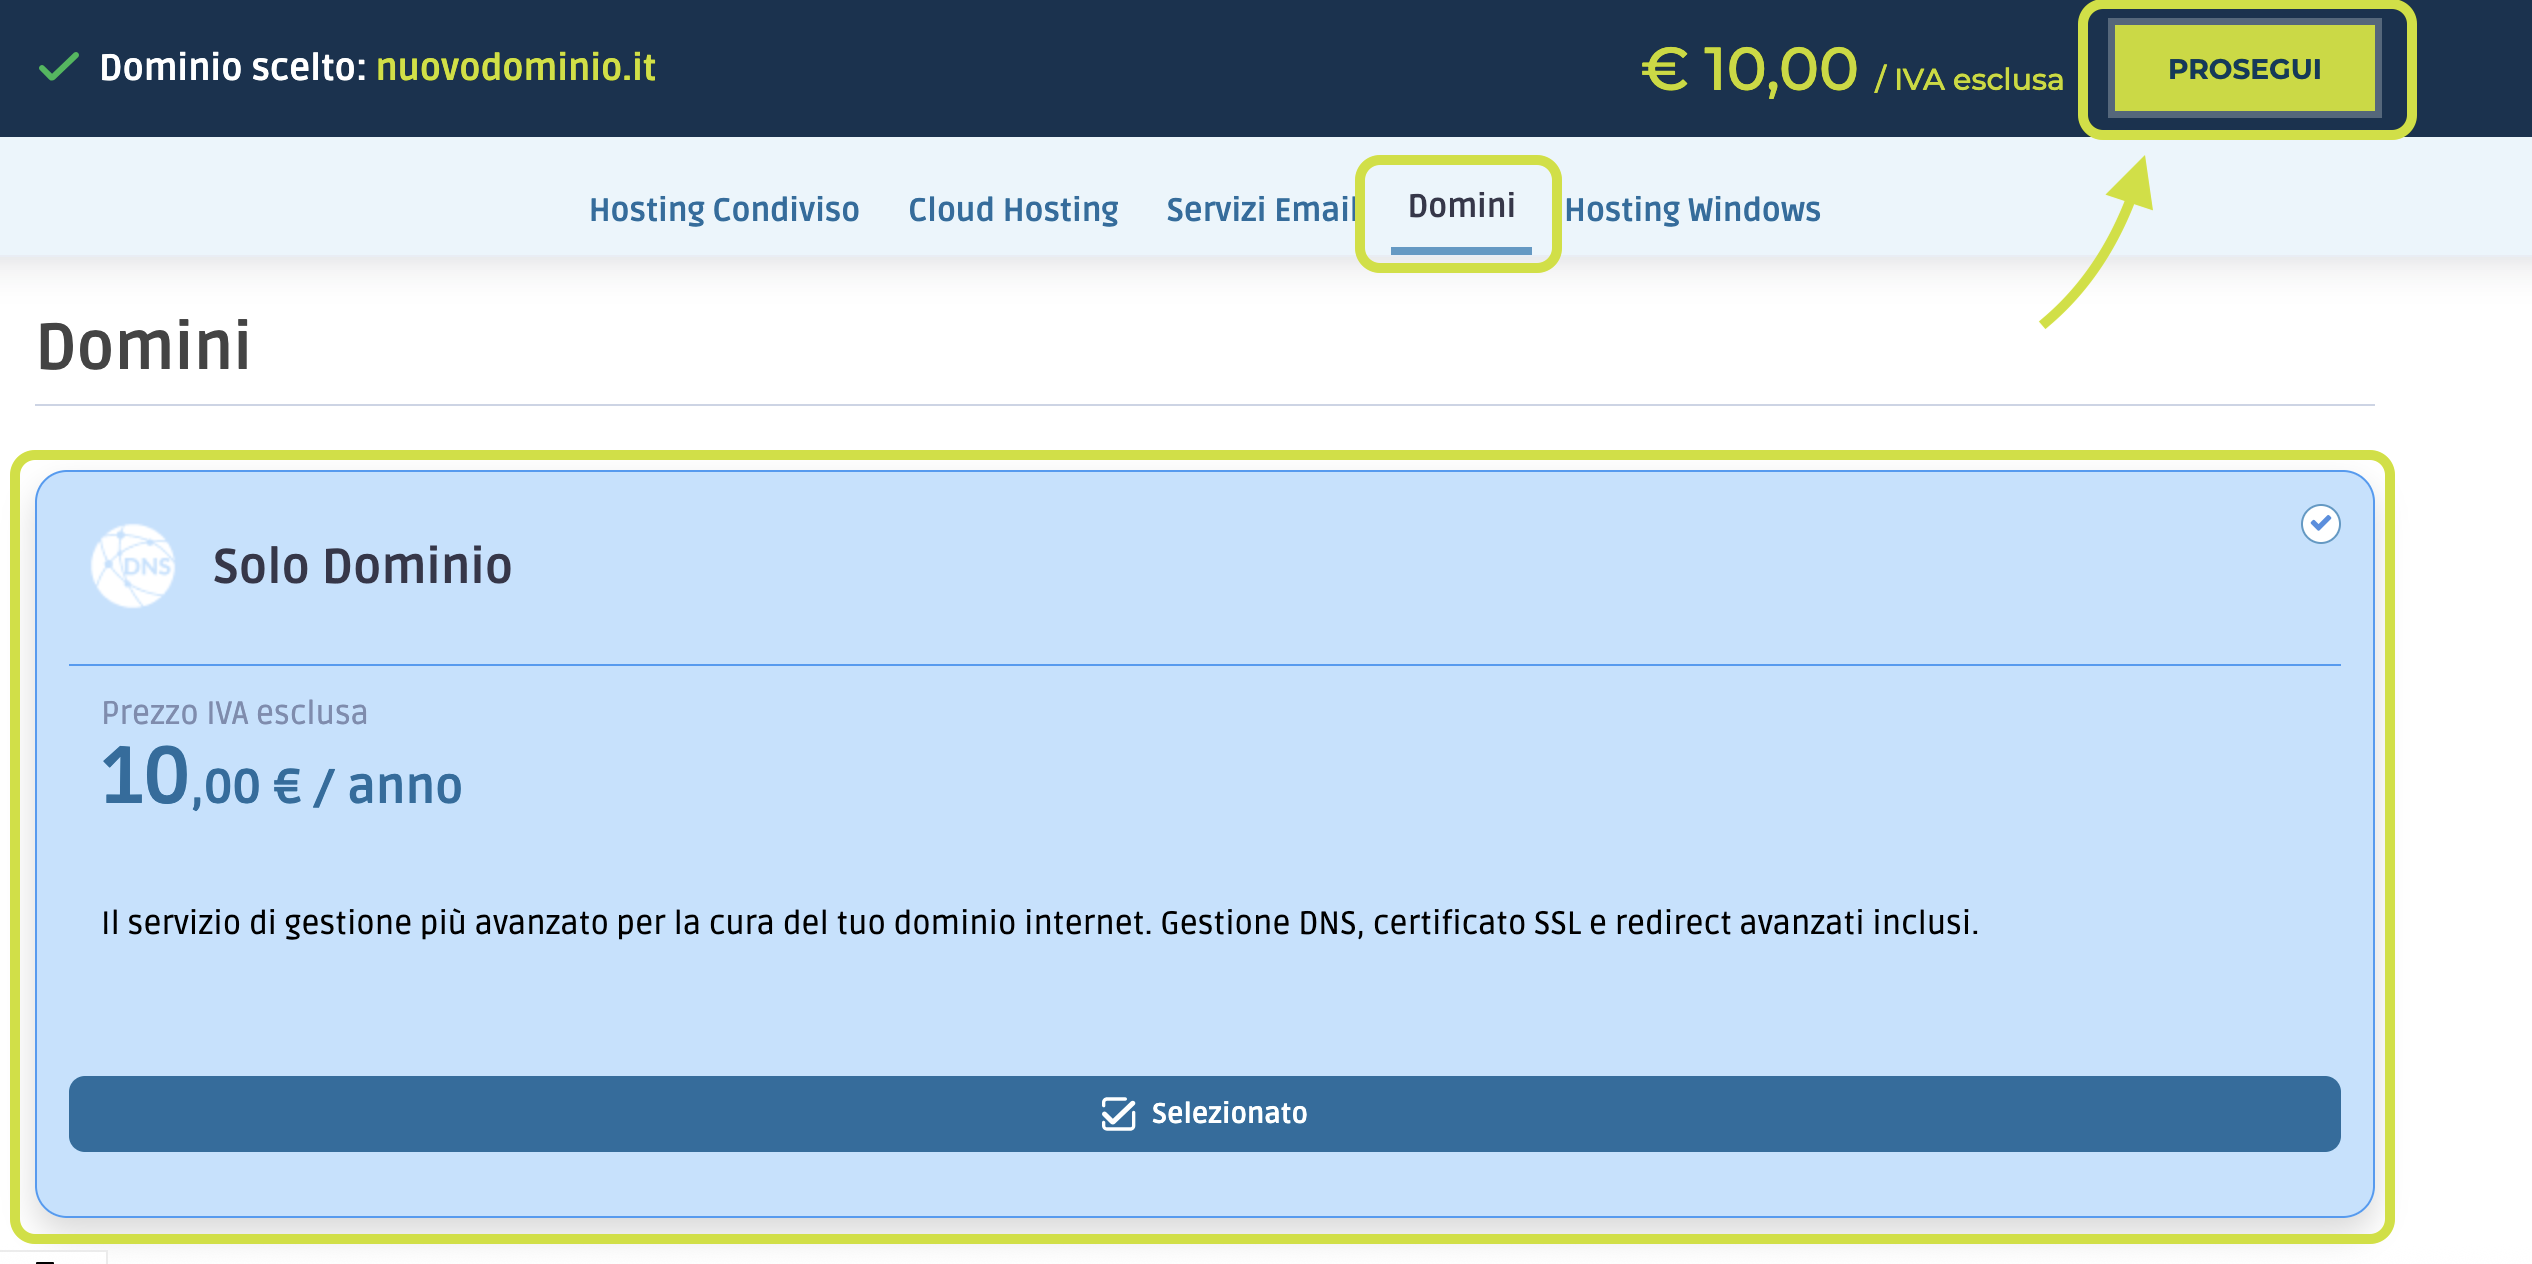The image size is (2532, 1264).
Task: Switch to the Cloud Hosting tab
Action: (x=1013, y=209)
